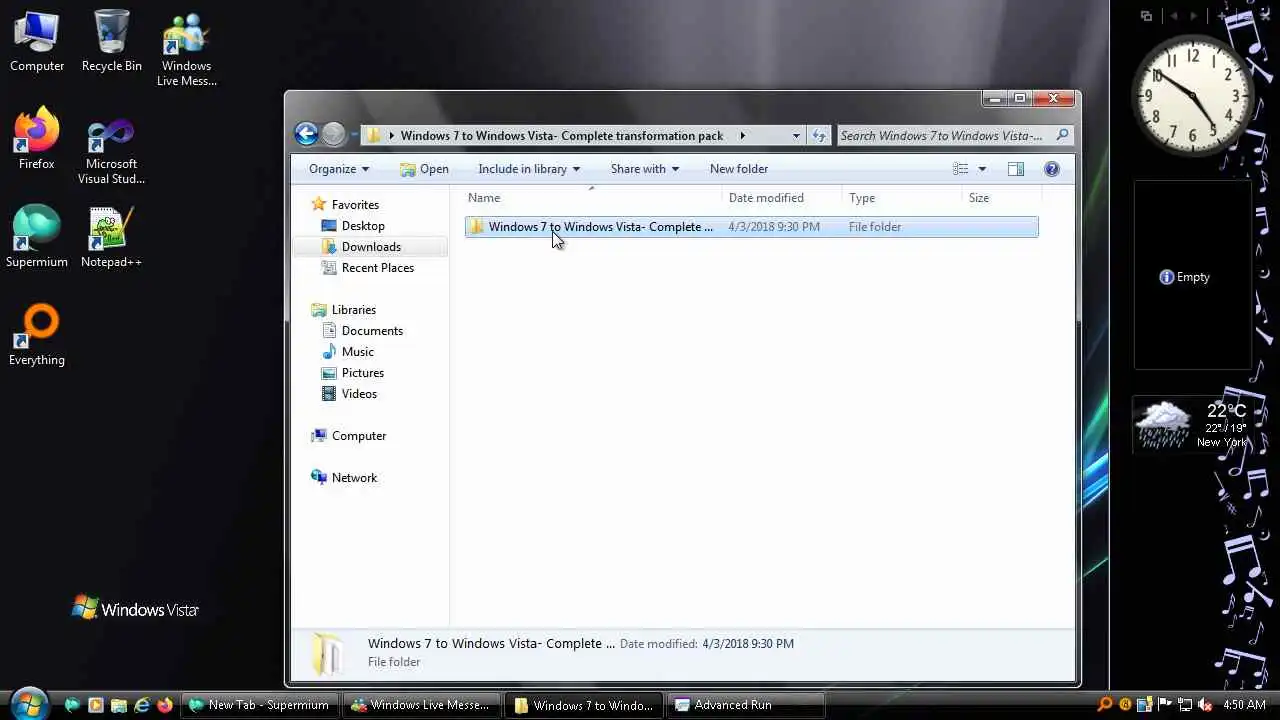
Task: Click the search magnifier icon in Explorer
Action: pyautogui.click(x=1062, y=135)
